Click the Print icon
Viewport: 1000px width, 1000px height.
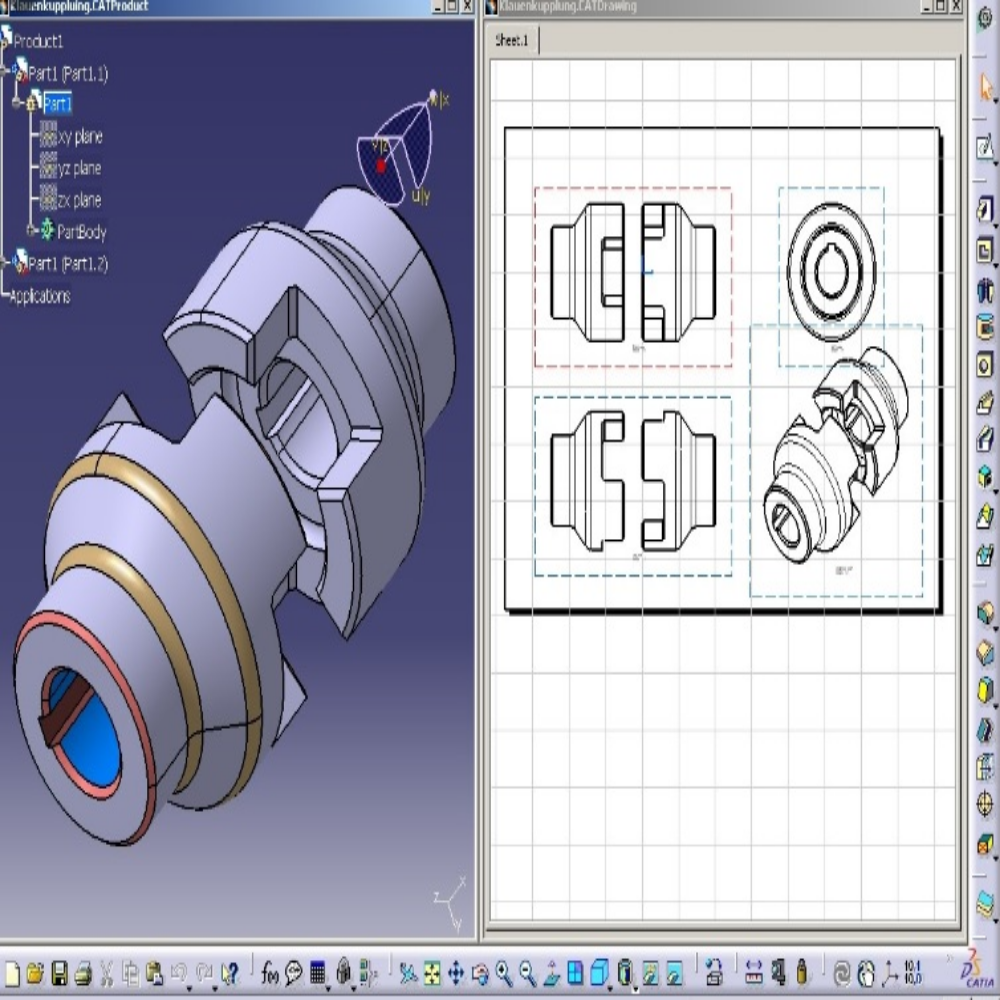click(x=83, y=972)
